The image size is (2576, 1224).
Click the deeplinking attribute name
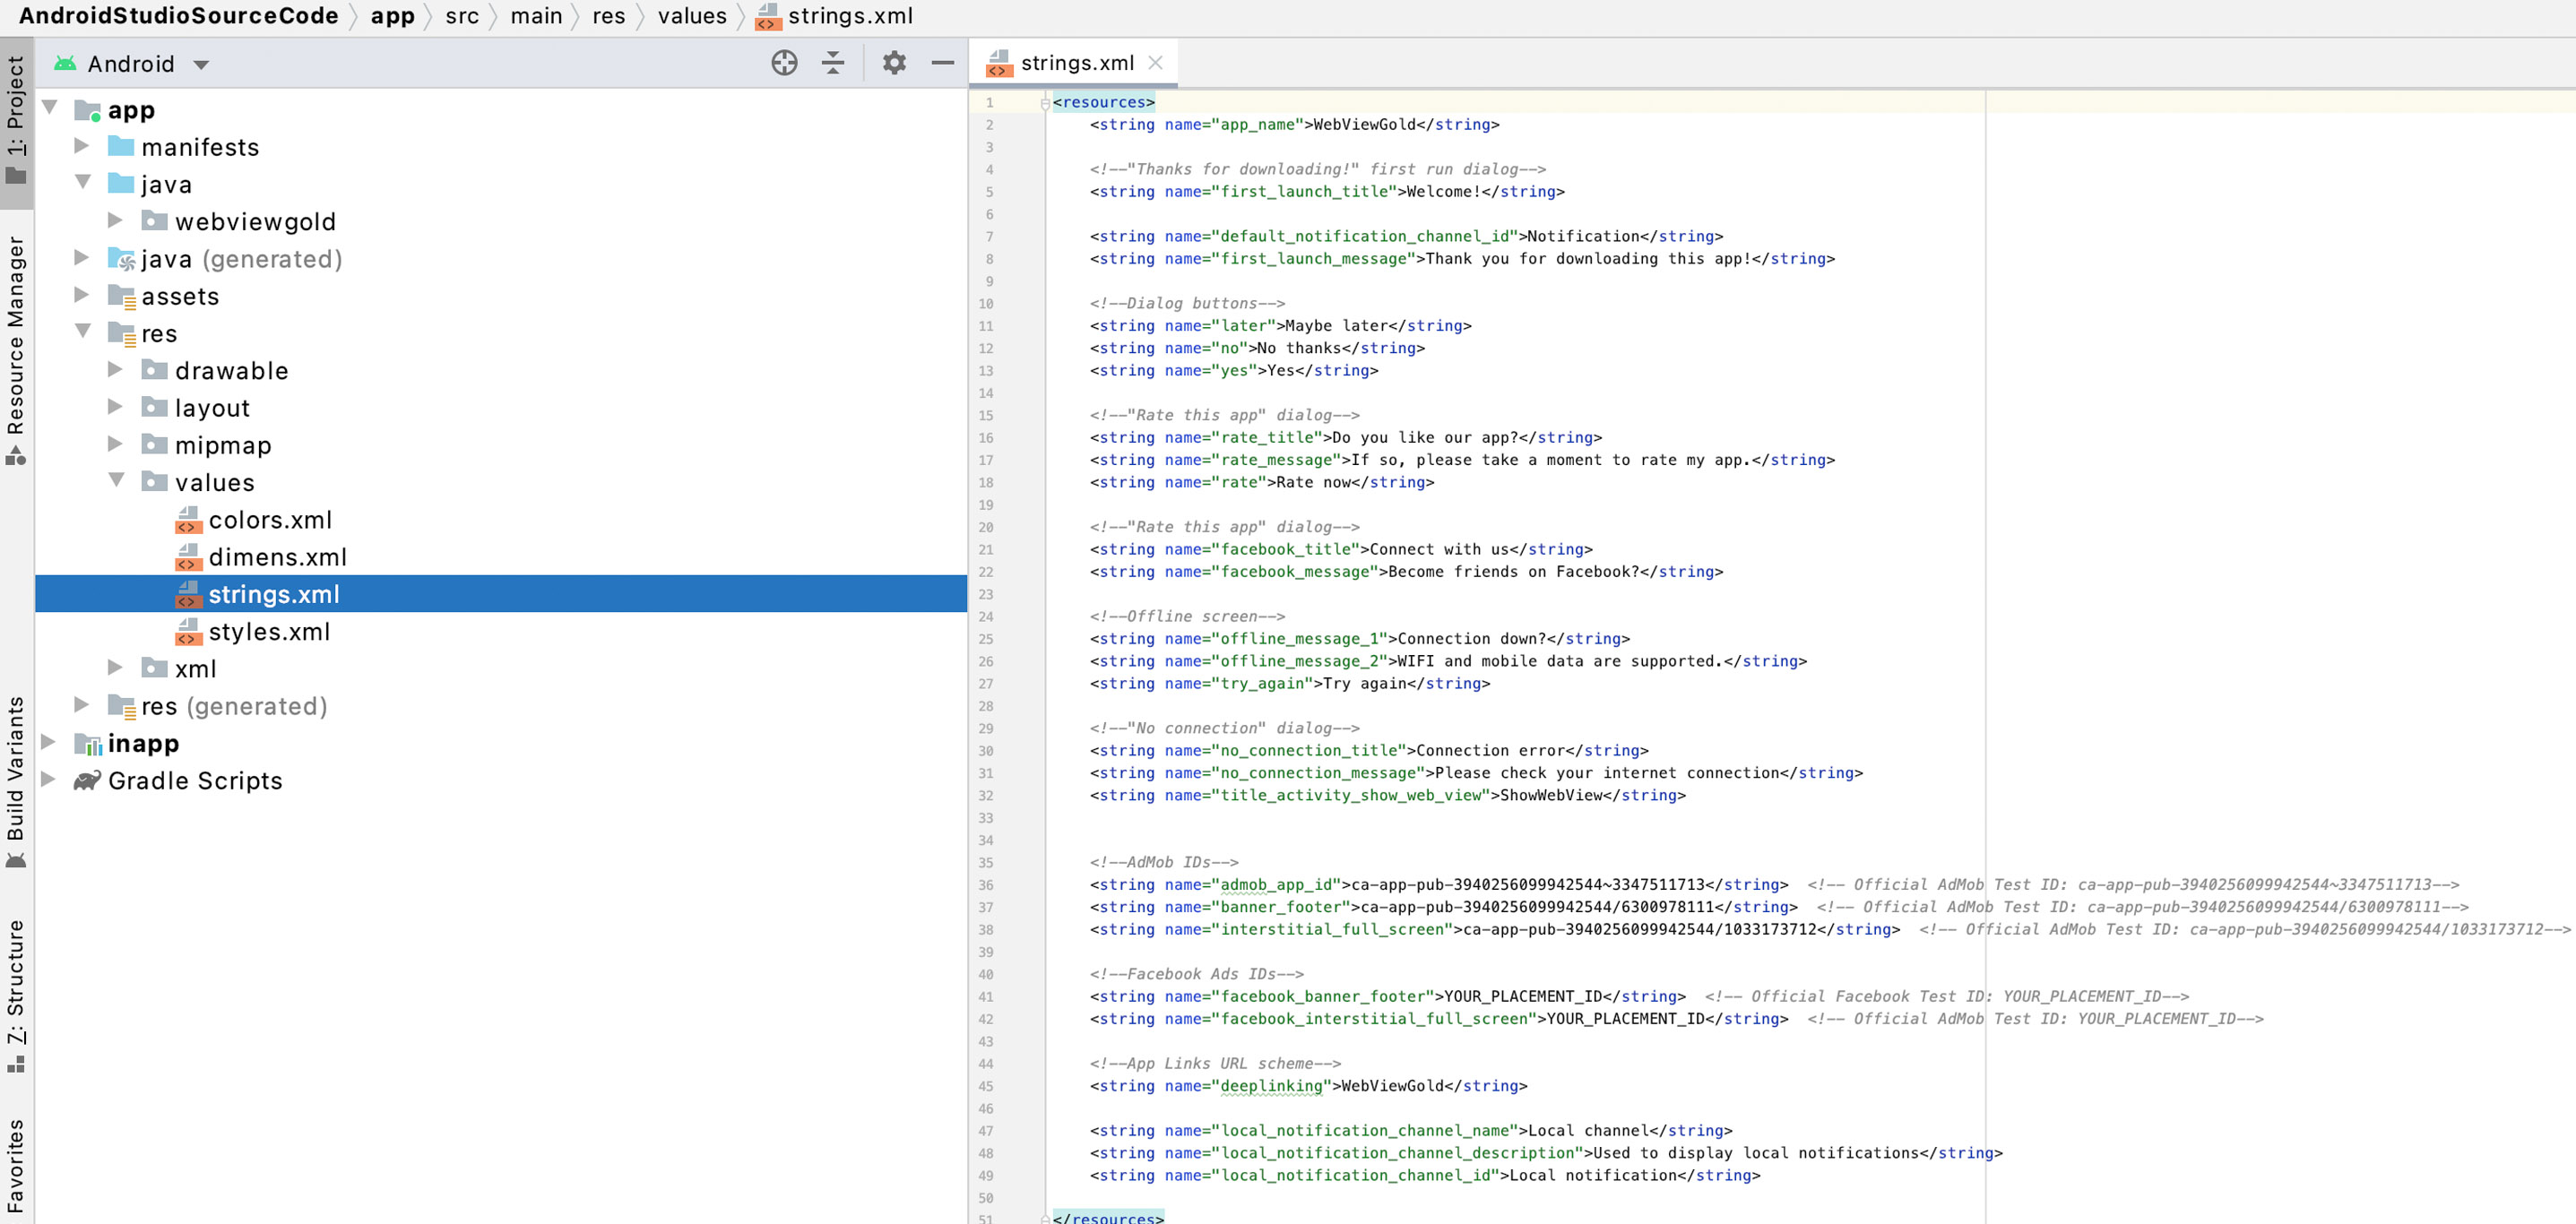pos(1271,1086)
